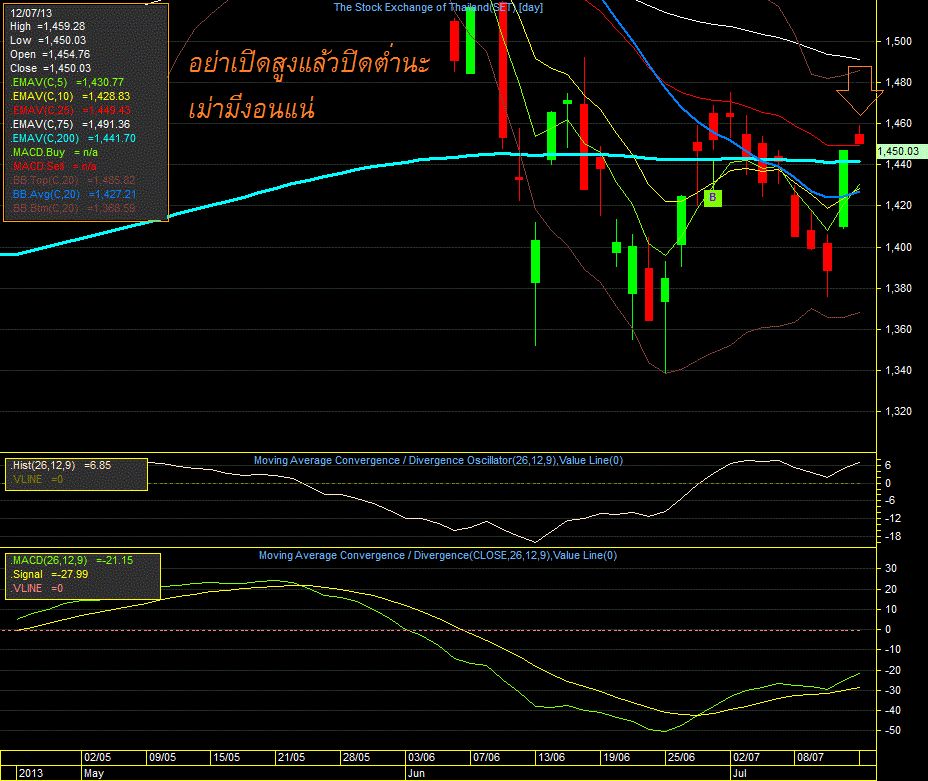Click the '.BB.Btm(C,20)' legend entry
This screenshot has height=781, width=928.
[x=73, y=208]
